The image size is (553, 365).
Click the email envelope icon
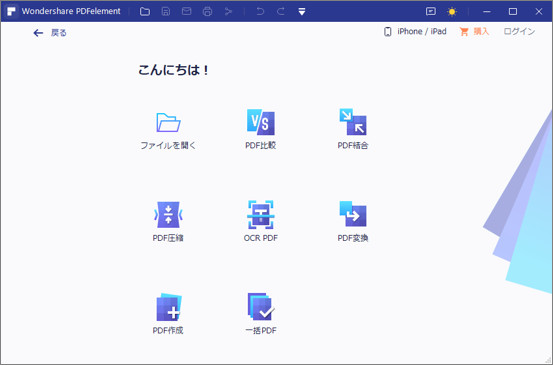187,11
